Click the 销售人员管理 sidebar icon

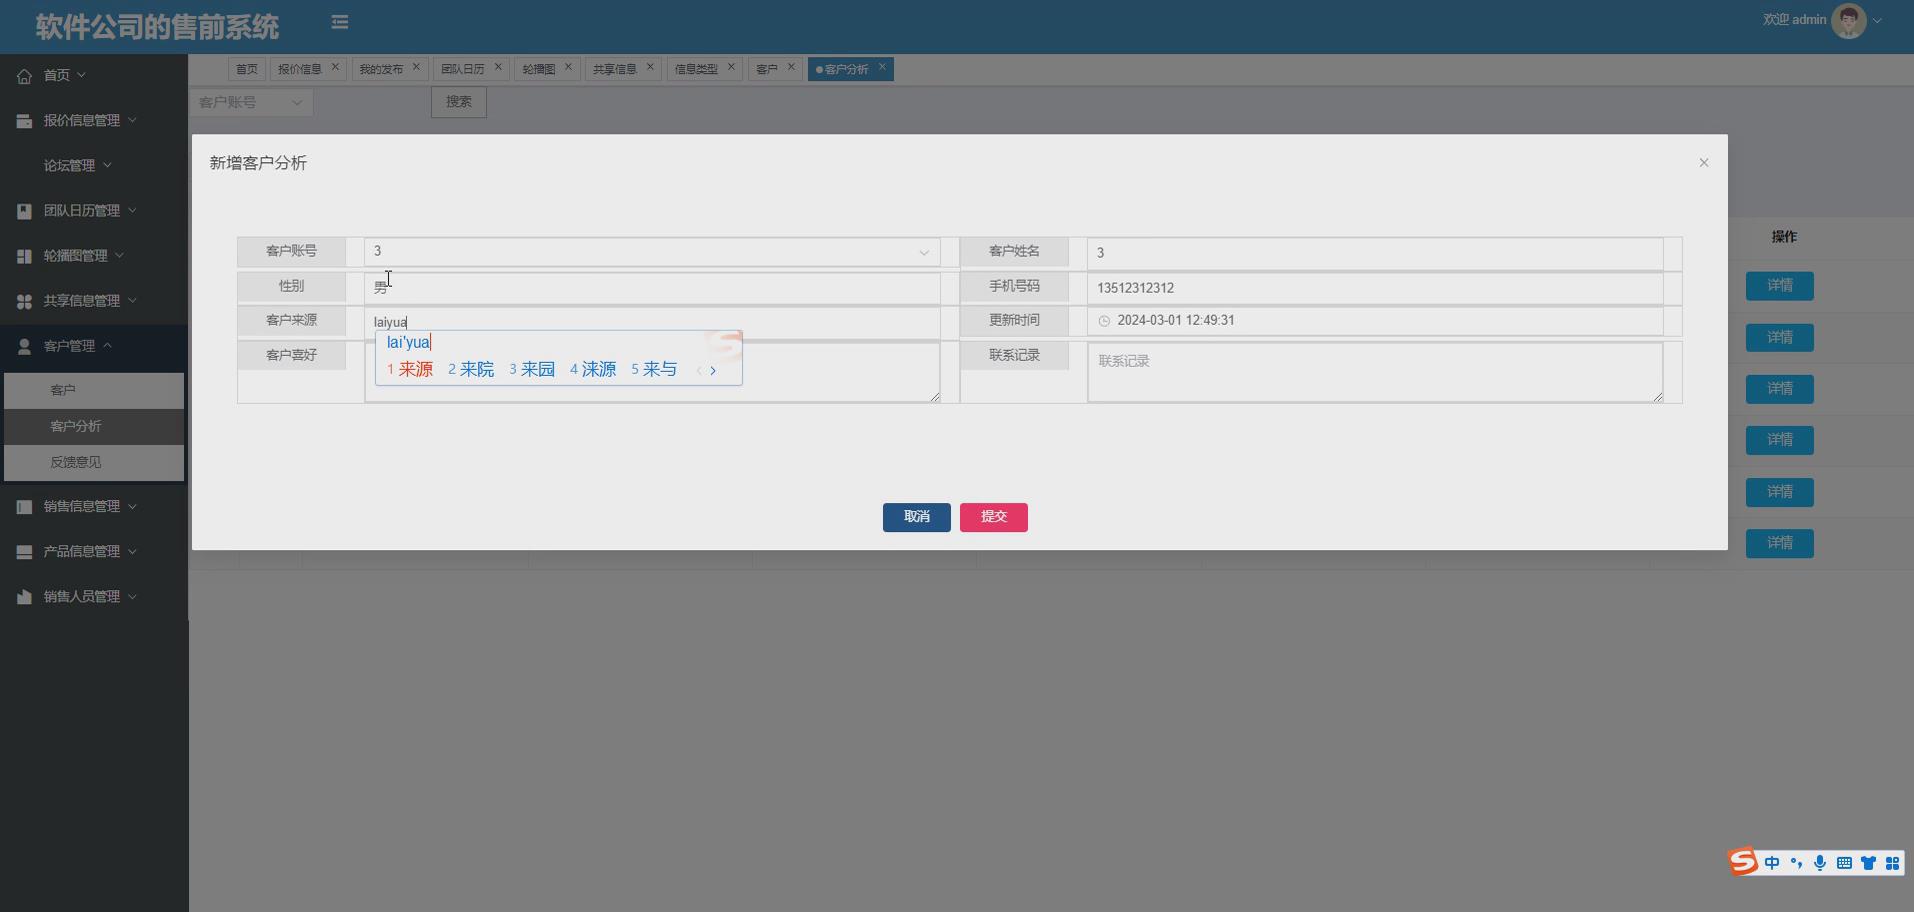pos(24,597)
